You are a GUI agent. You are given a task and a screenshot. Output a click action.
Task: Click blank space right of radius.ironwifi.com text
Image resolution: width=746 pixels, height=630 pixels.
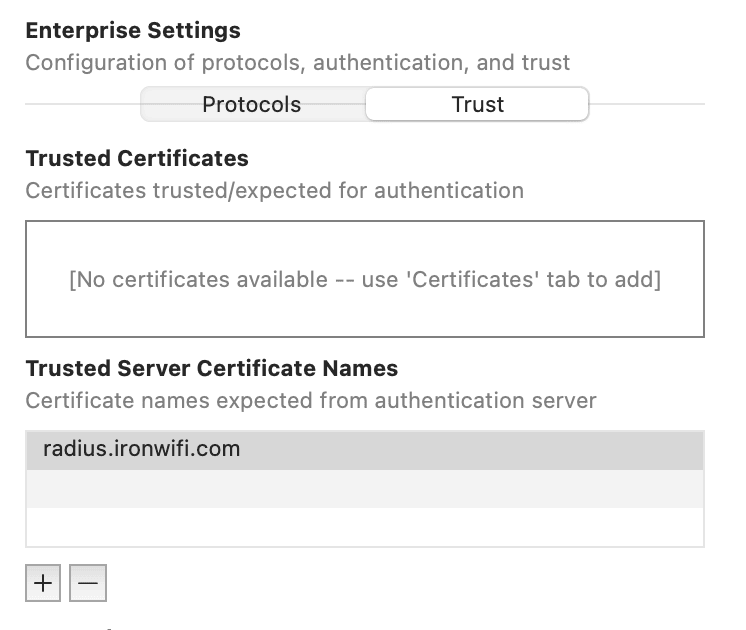[x=471, y=450]
